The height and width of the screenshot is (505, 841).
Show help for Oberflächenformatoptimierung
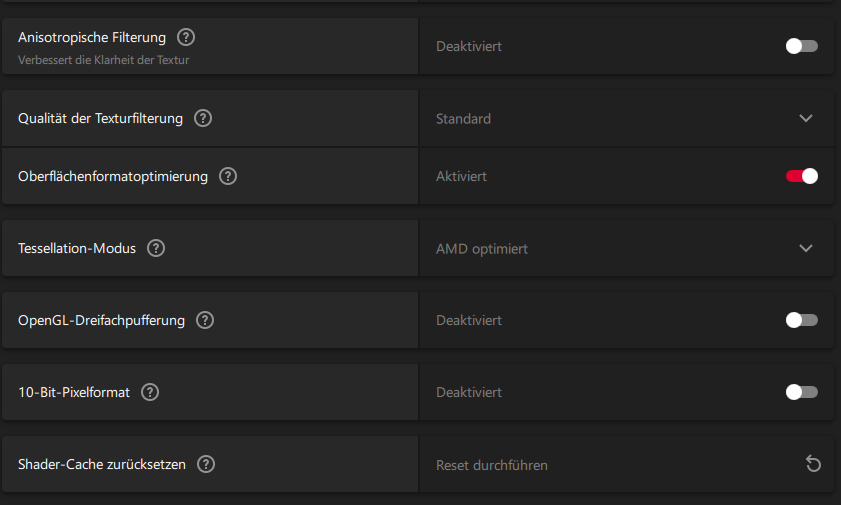click(x=228, y=176)
